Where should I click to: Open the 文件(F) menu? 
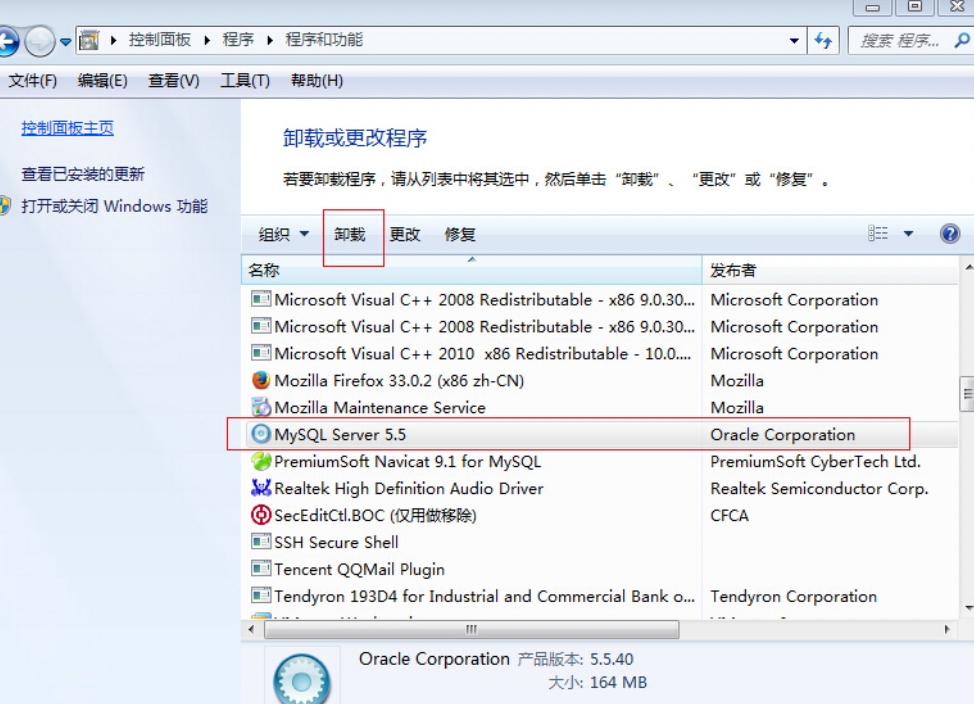[x=32, y=81]
